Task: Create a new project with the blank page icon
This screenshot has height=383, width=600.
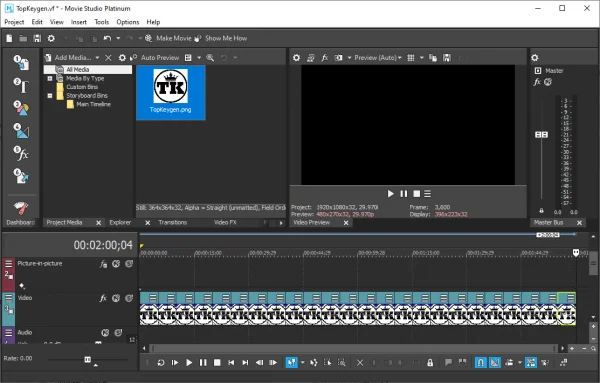Action: point(9,38)
